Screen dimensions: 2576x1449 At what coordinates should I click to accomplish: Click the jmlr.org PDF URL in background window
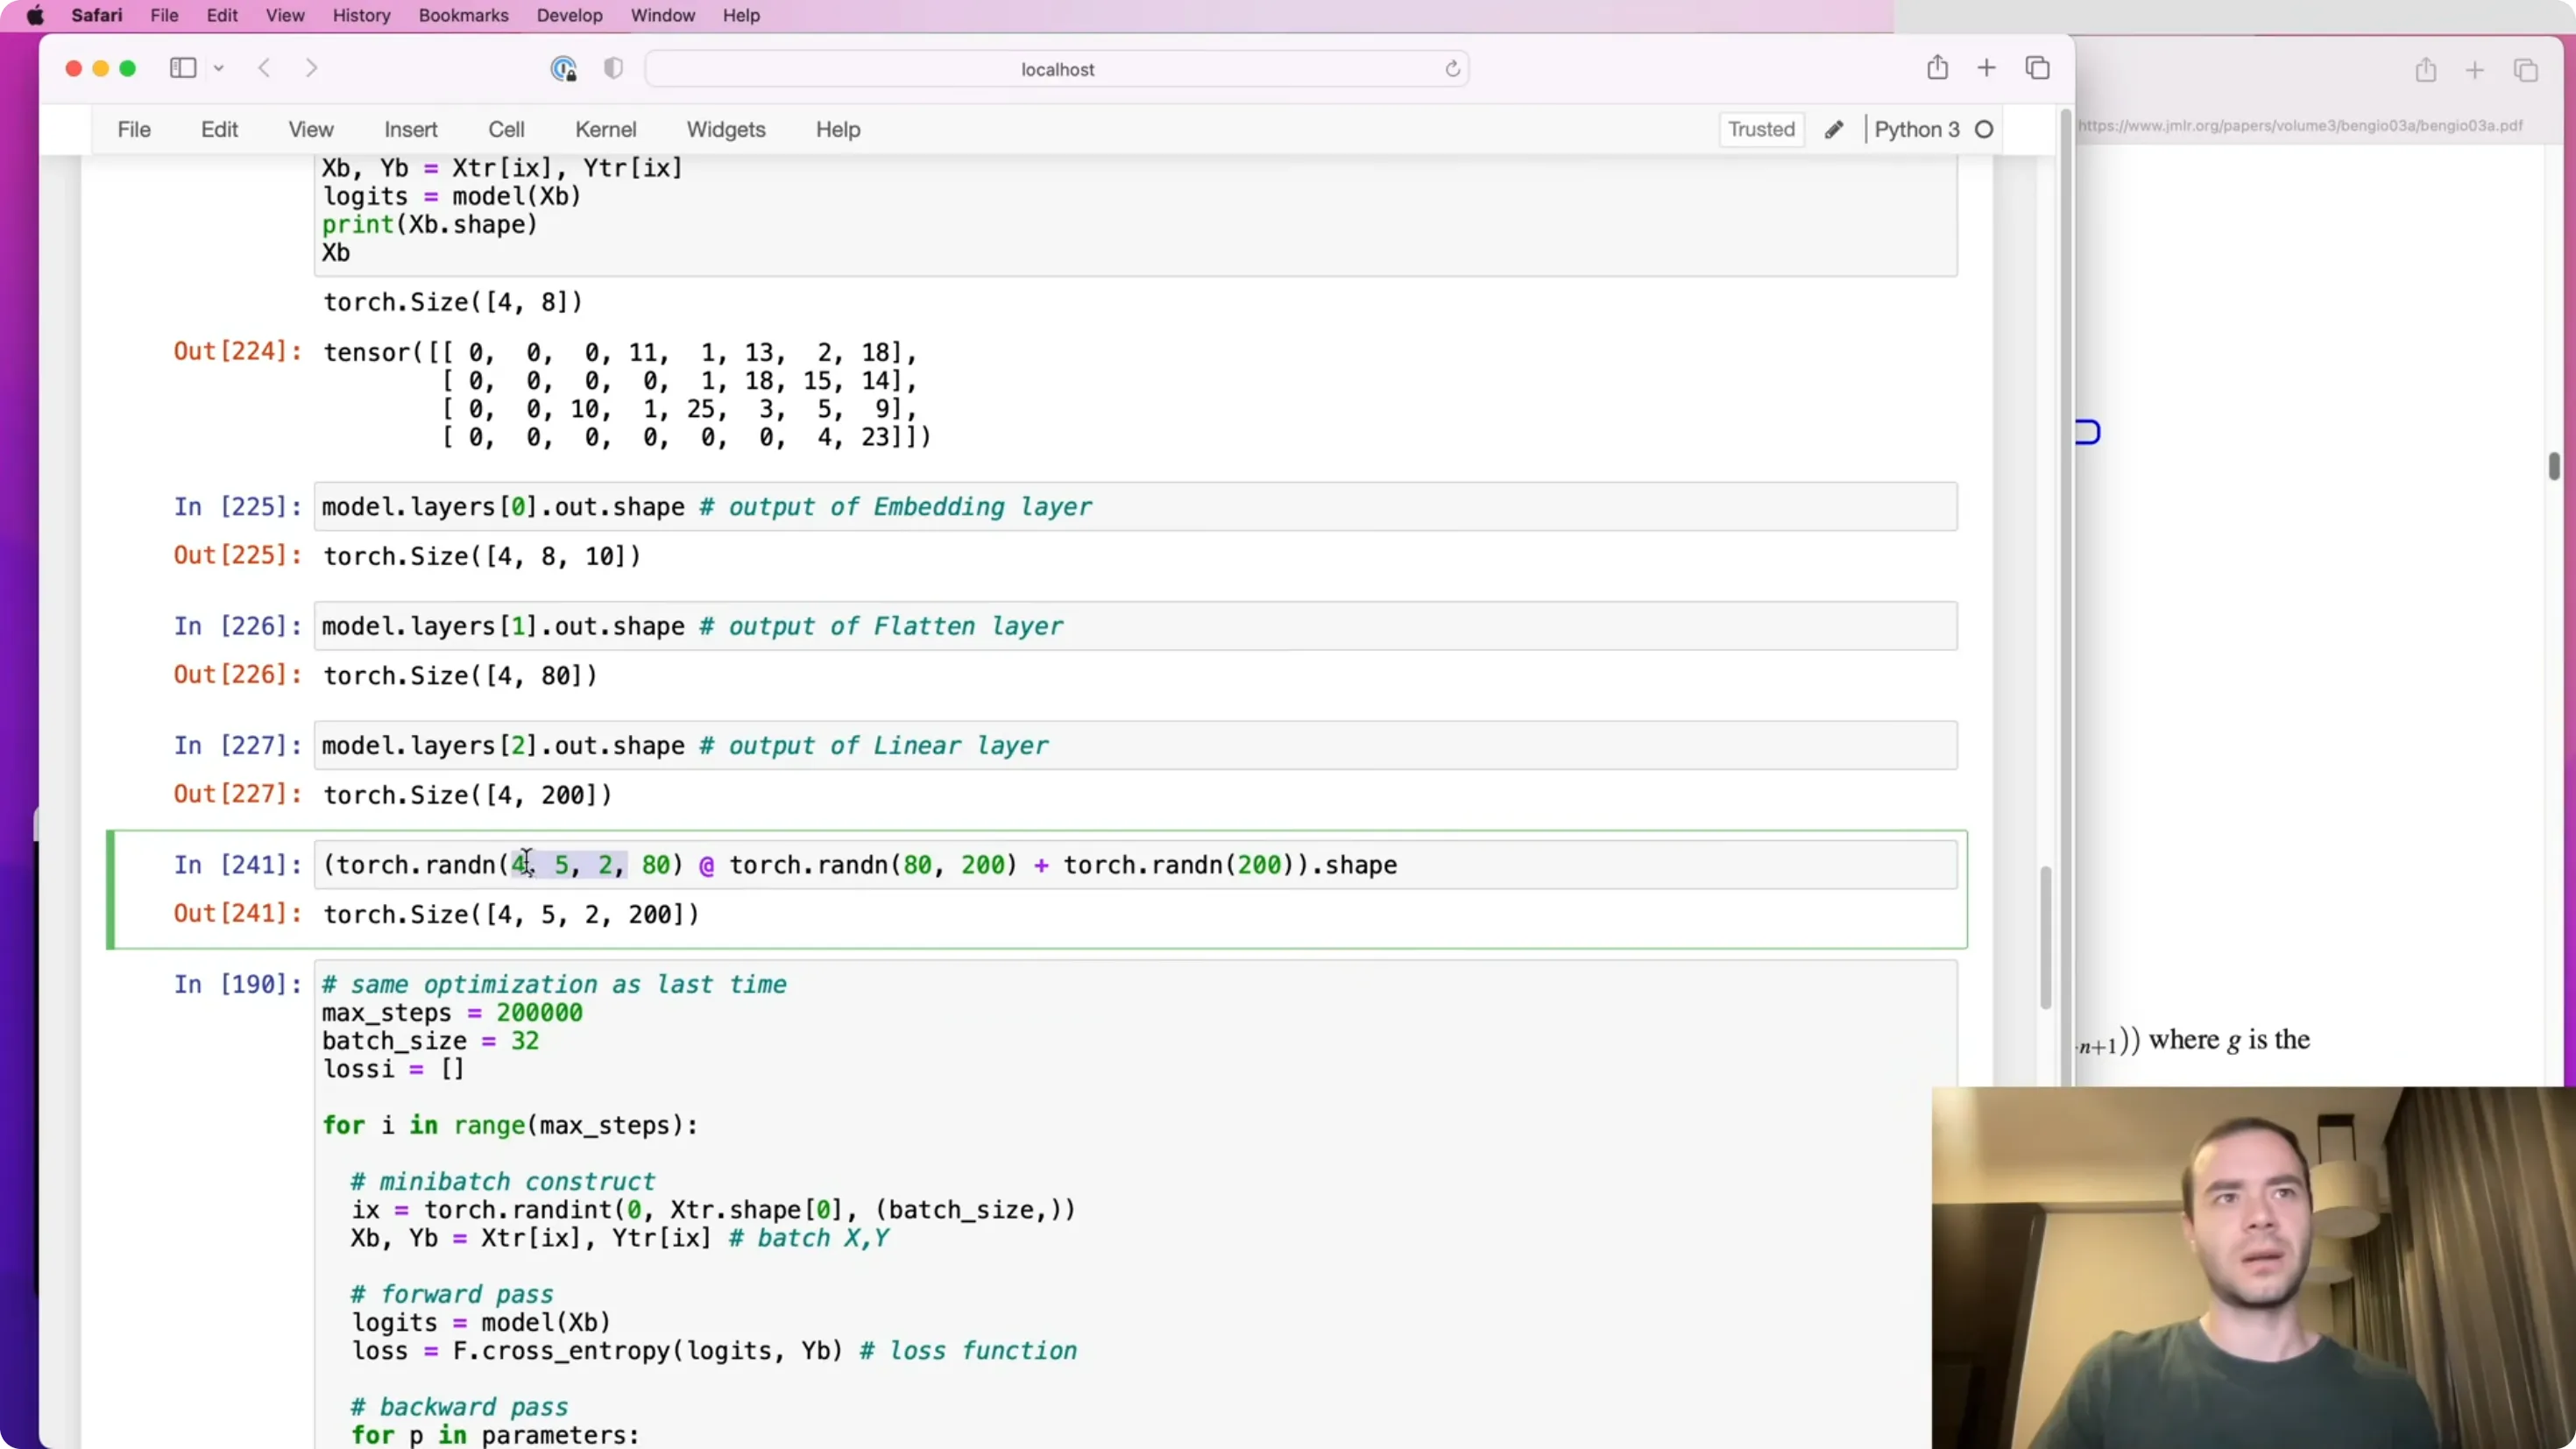coord(2300,126)
